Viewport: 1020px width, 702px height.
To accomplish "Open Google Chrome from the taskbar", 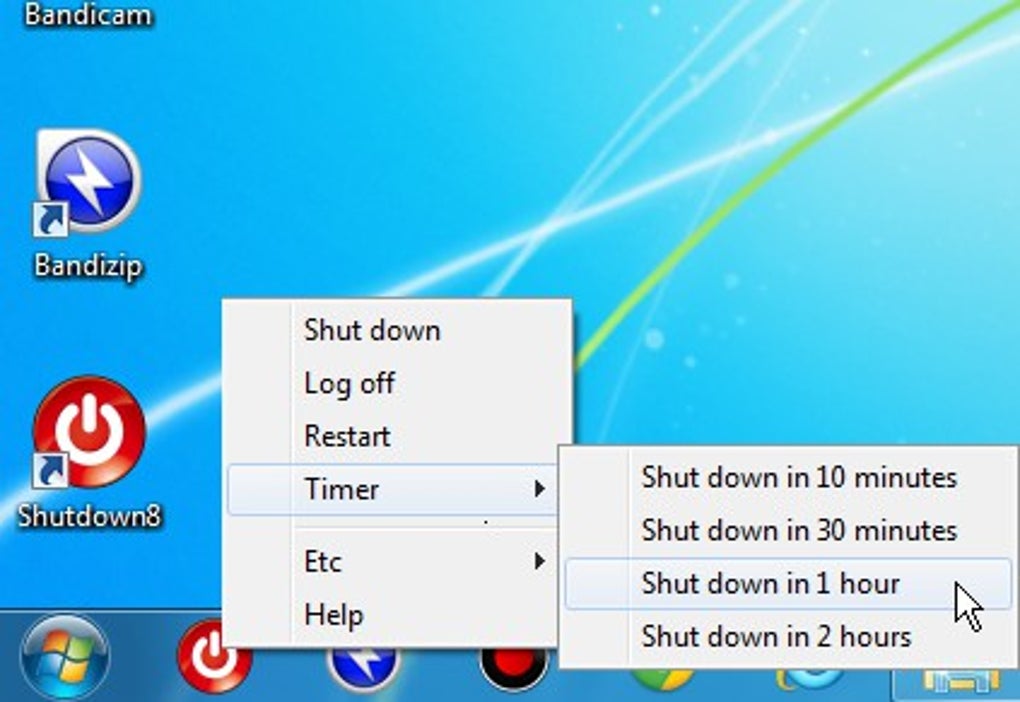I will coord(662,679).
